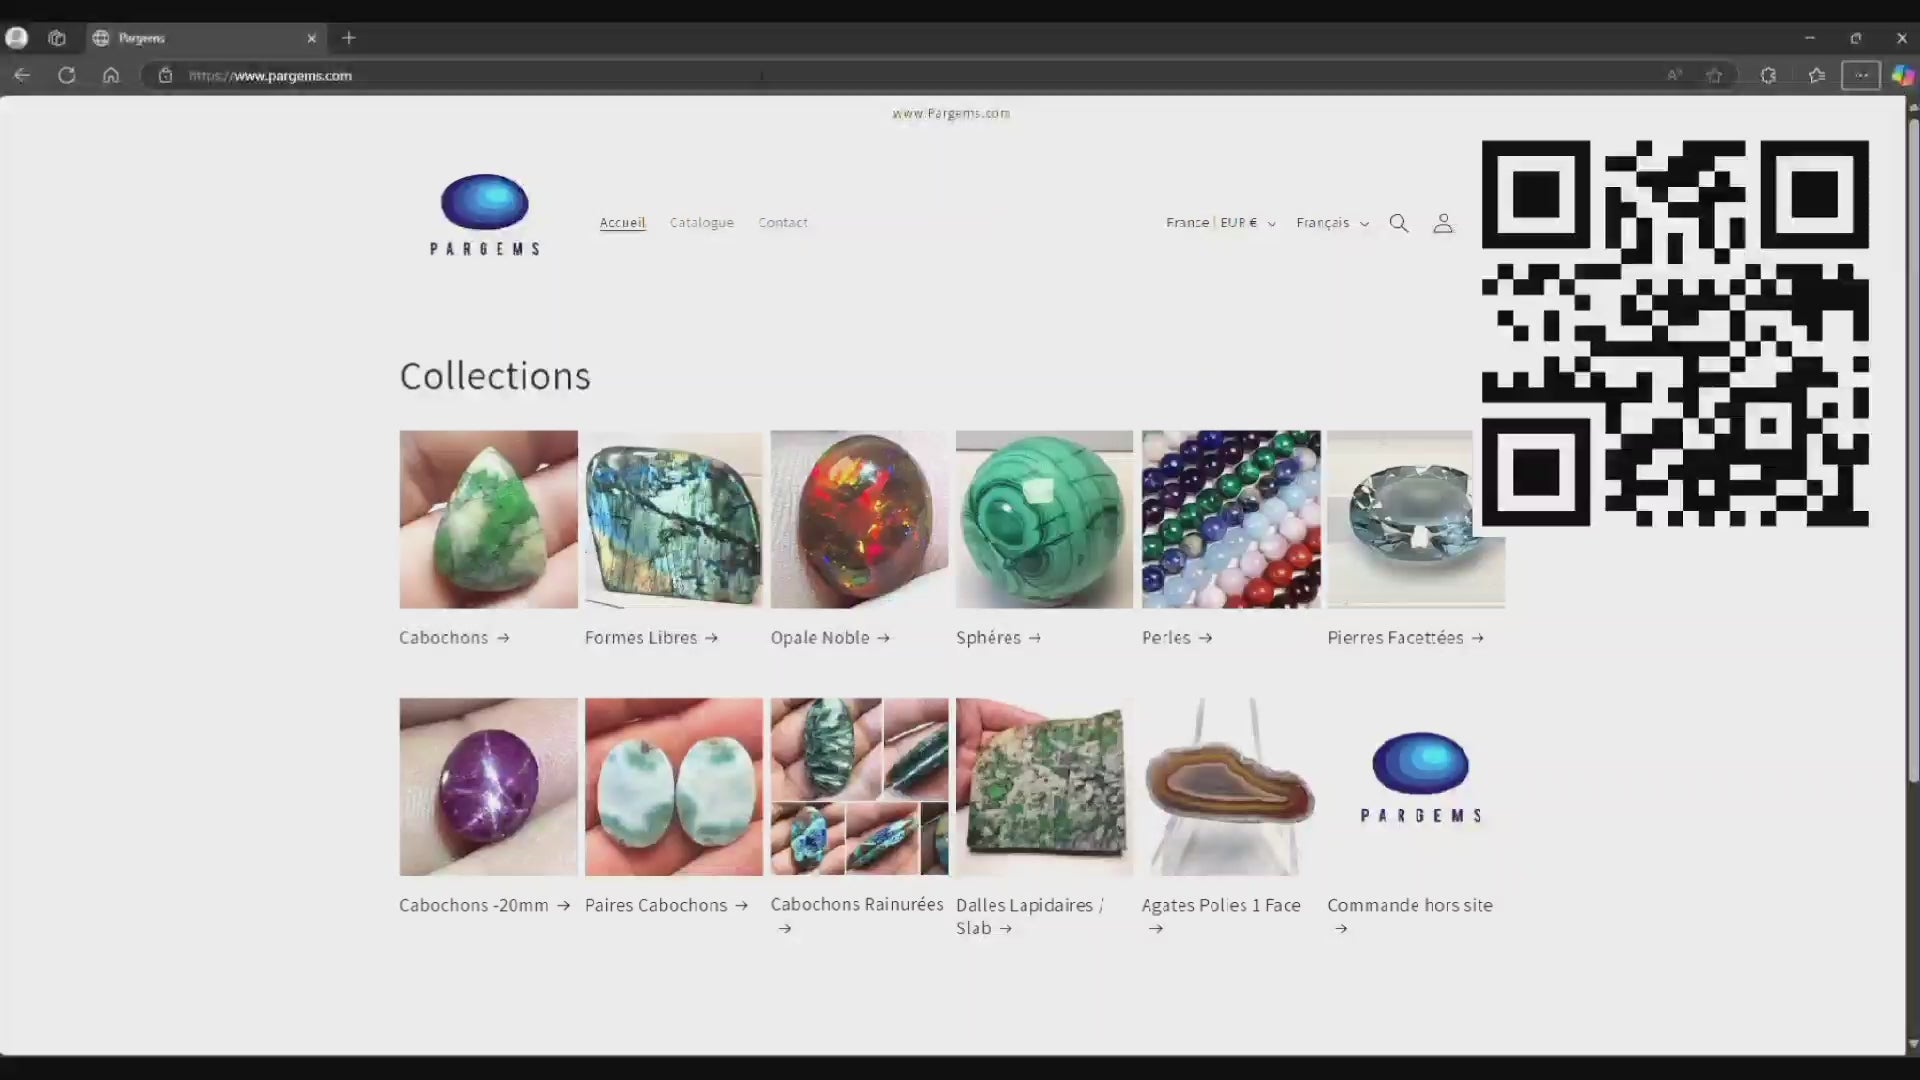Open the Commande hors site link
Image resolution: width=1920 pixels, height=1080 pixels.
[1409, 916]
